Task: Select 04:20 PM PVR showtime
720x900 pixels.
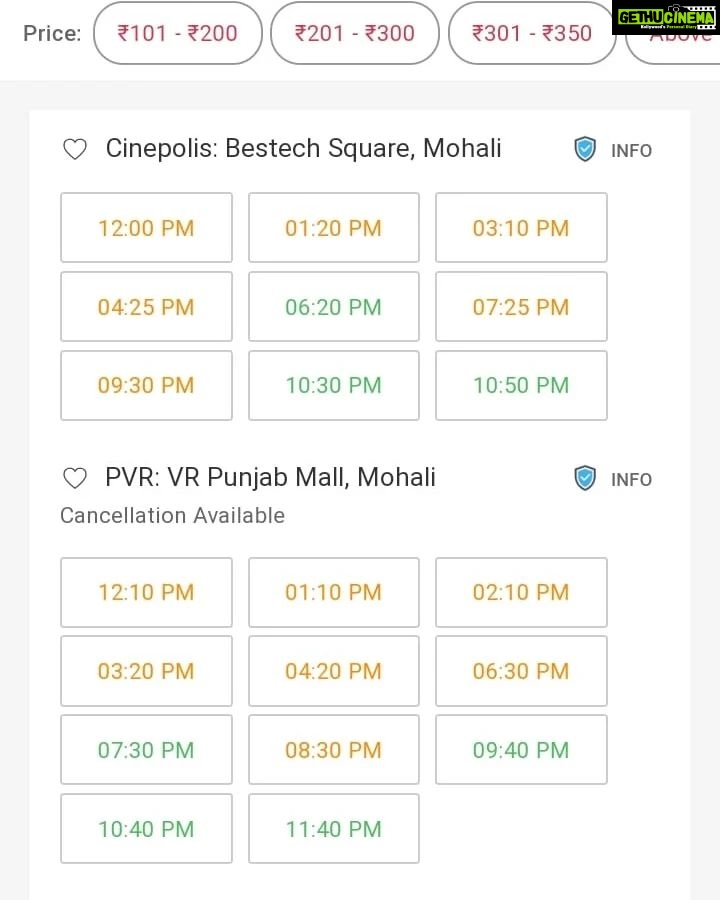Action: [334, 671]
